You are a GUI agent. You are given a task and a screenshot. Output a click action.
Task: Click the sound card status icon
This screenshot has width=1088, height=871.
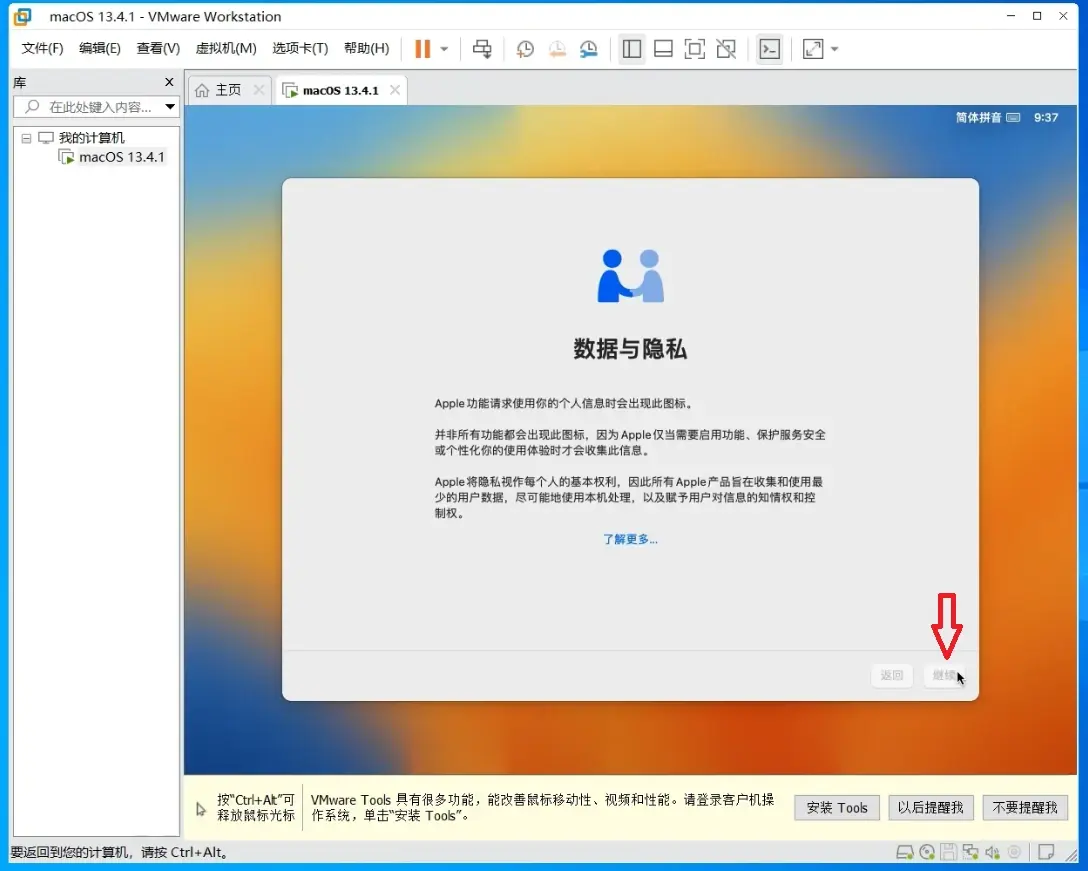(x=992, y=852)
